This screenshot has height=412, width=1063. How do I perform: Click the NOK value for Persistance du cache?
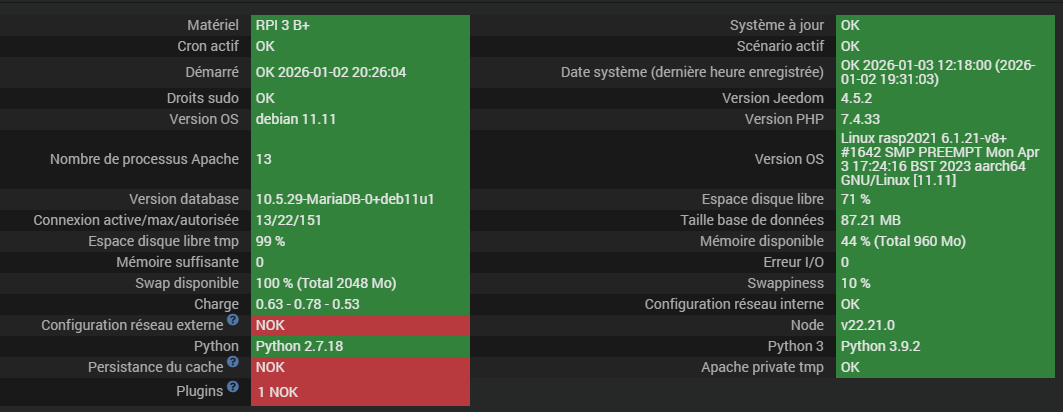click(270, 368)
